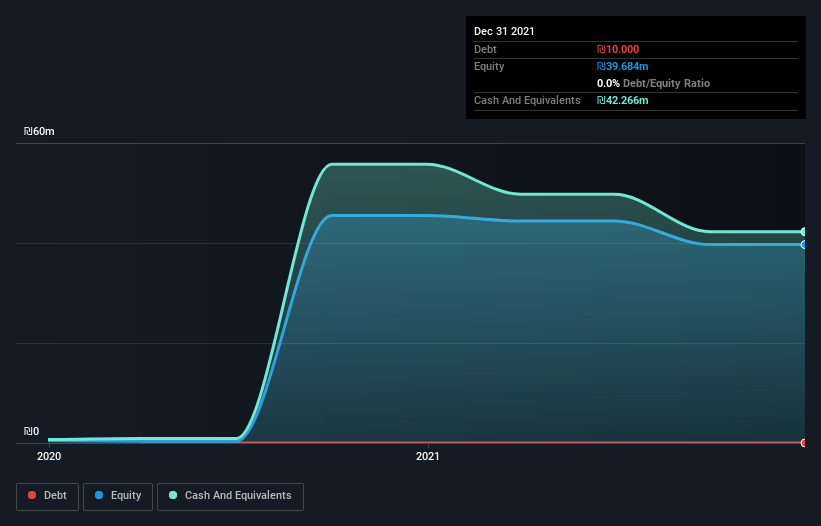Click the Dec 31 2021 tooltip date
Image resolution: width=821 pixels, height=526 pixels.
click(504, 31)
